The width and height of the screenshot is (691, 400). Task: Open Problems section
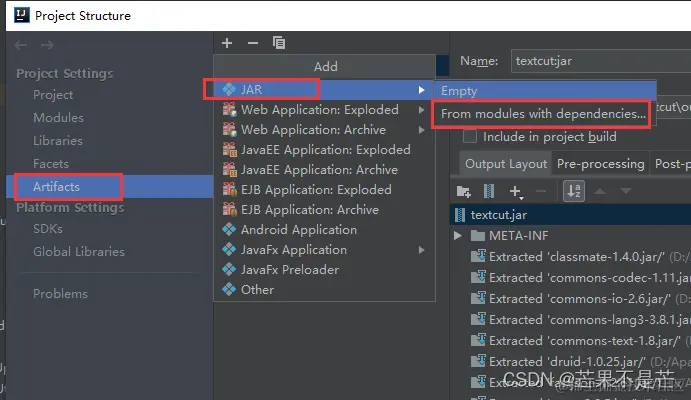[x=60, y=294]
